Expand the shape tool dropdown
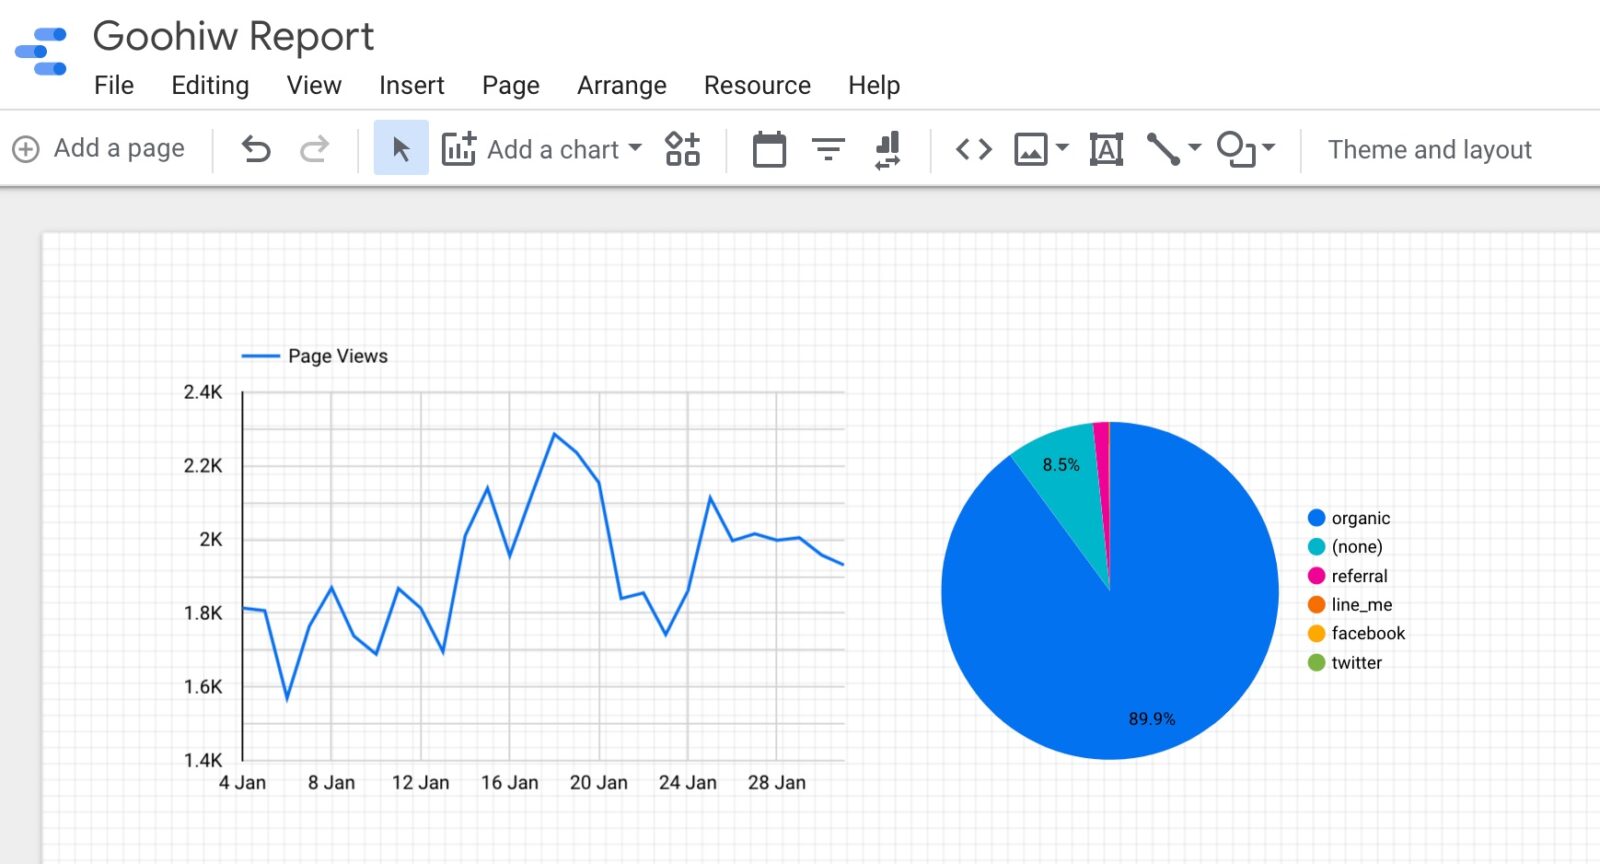Screen dimensions: 1600x864 point(1269,148)
